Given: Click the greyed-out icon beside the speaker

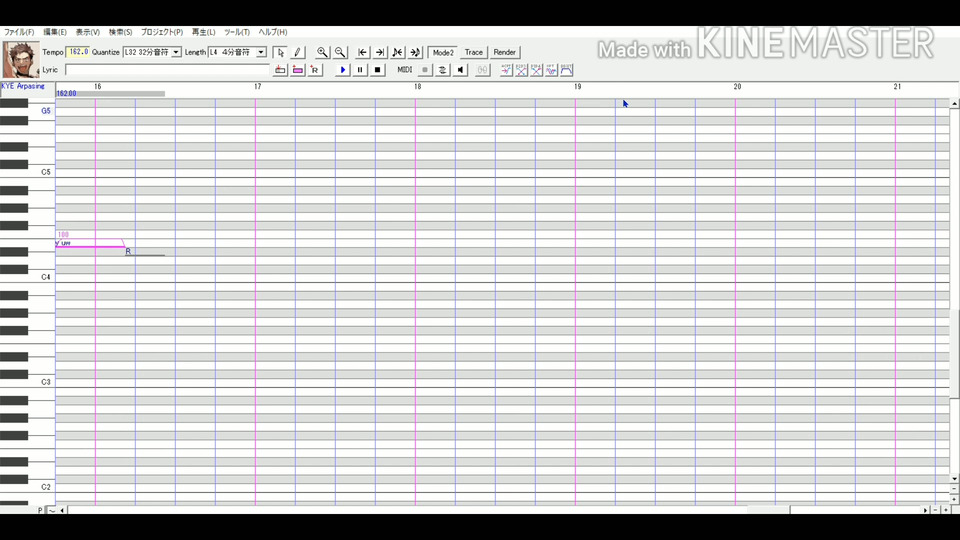Looking at the screenshot, I should 482,70.
